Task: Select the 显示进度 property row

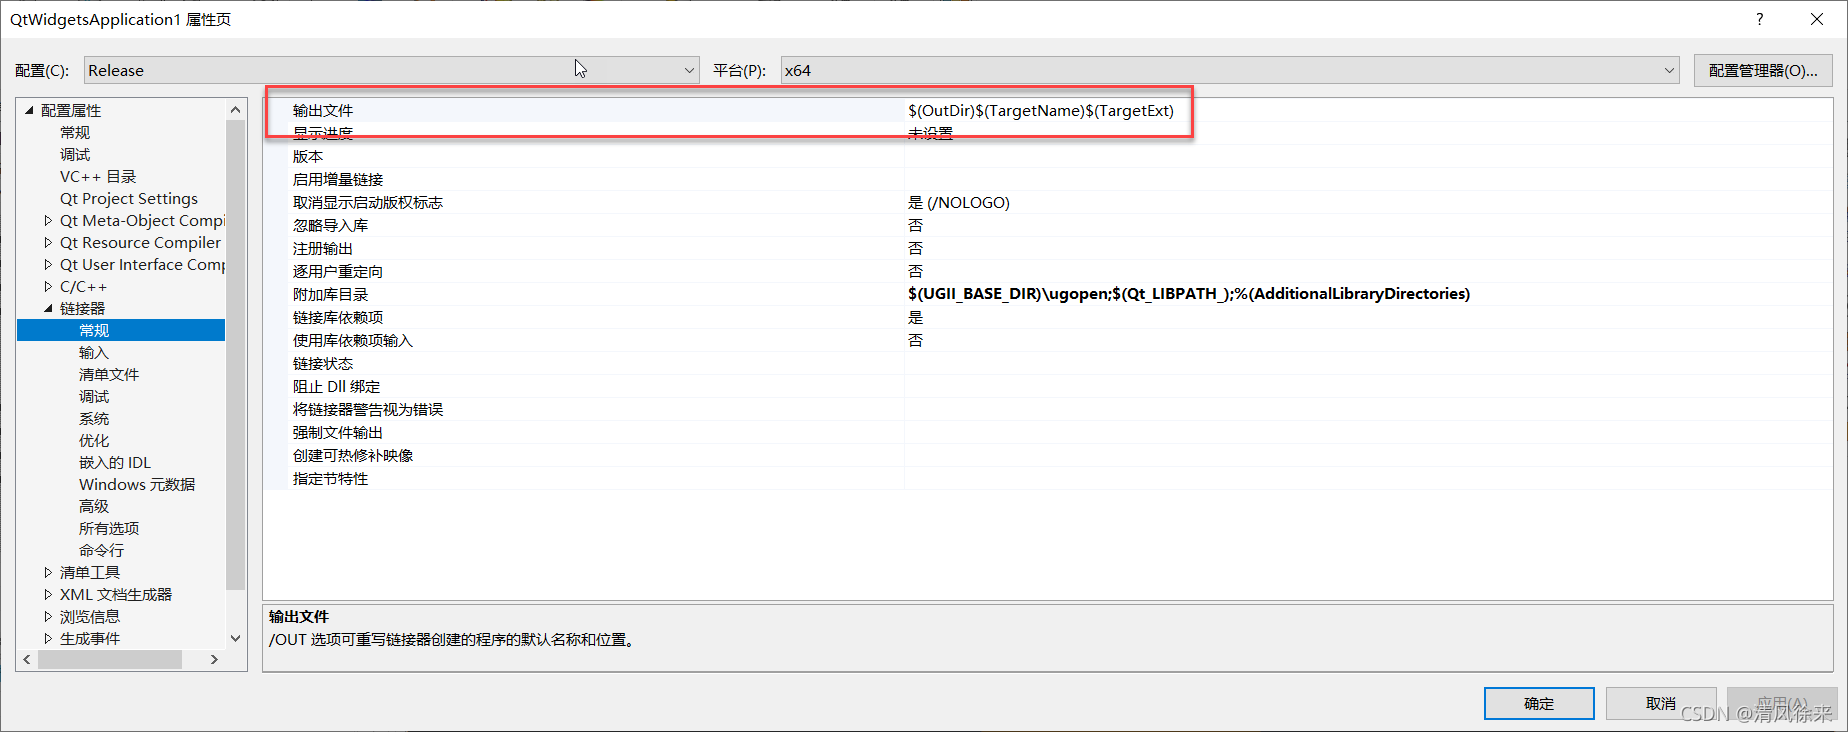Action: tap(1048, 133)
